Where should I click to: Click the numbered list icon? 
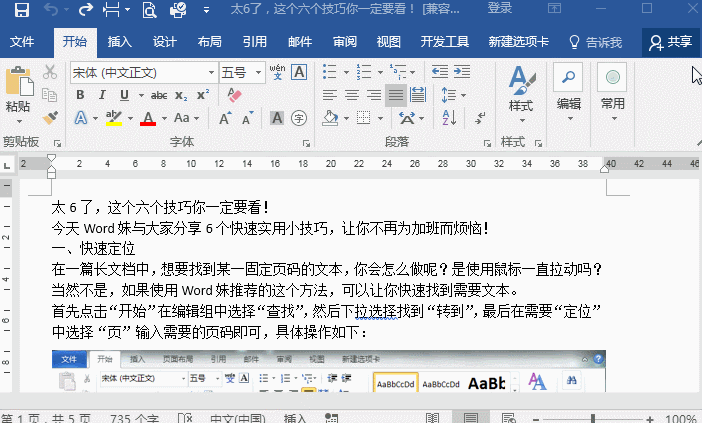click(x=364, y=72)
